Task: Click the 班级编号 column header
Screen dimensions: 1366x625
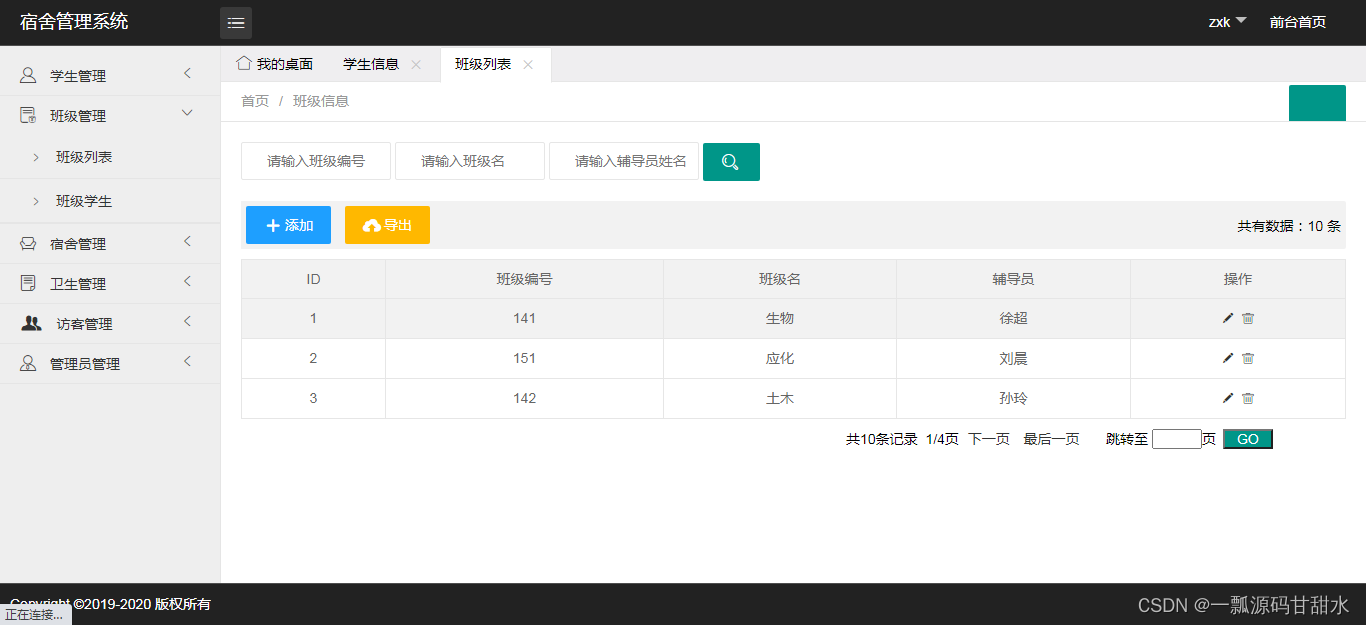Action: click(524, 279)
